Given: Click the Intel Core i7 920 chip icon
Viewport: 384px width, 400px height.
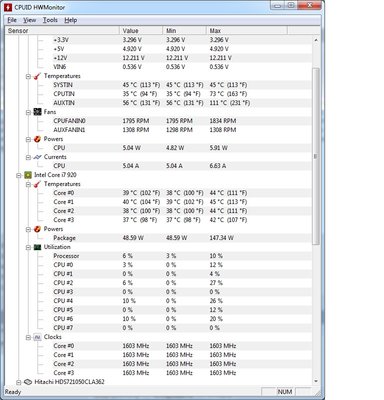Looking at the screenshot, I should tap(28, 175).
